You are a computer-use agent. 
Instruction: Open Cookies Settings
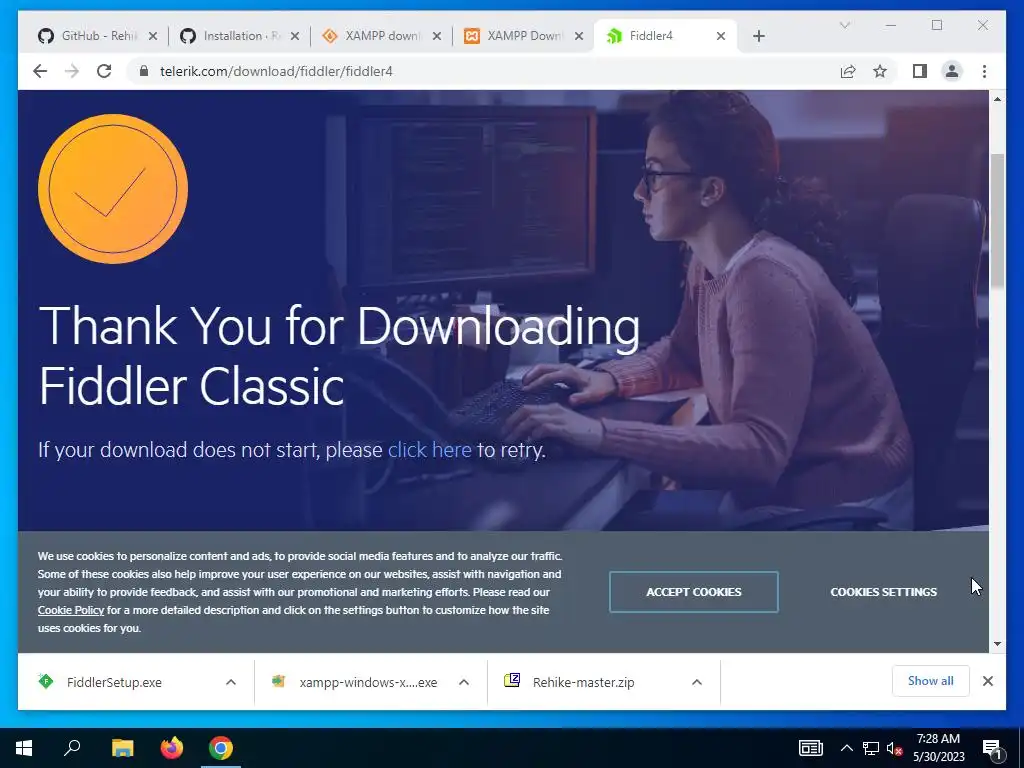point(883,592)
